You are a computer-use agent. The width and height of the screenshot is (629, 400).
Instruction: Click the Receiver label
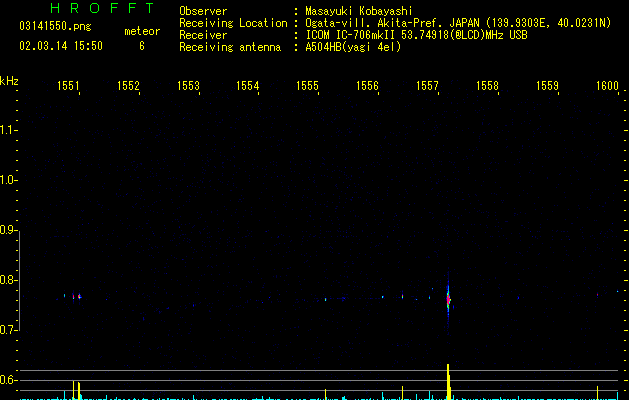click(203, 35)
